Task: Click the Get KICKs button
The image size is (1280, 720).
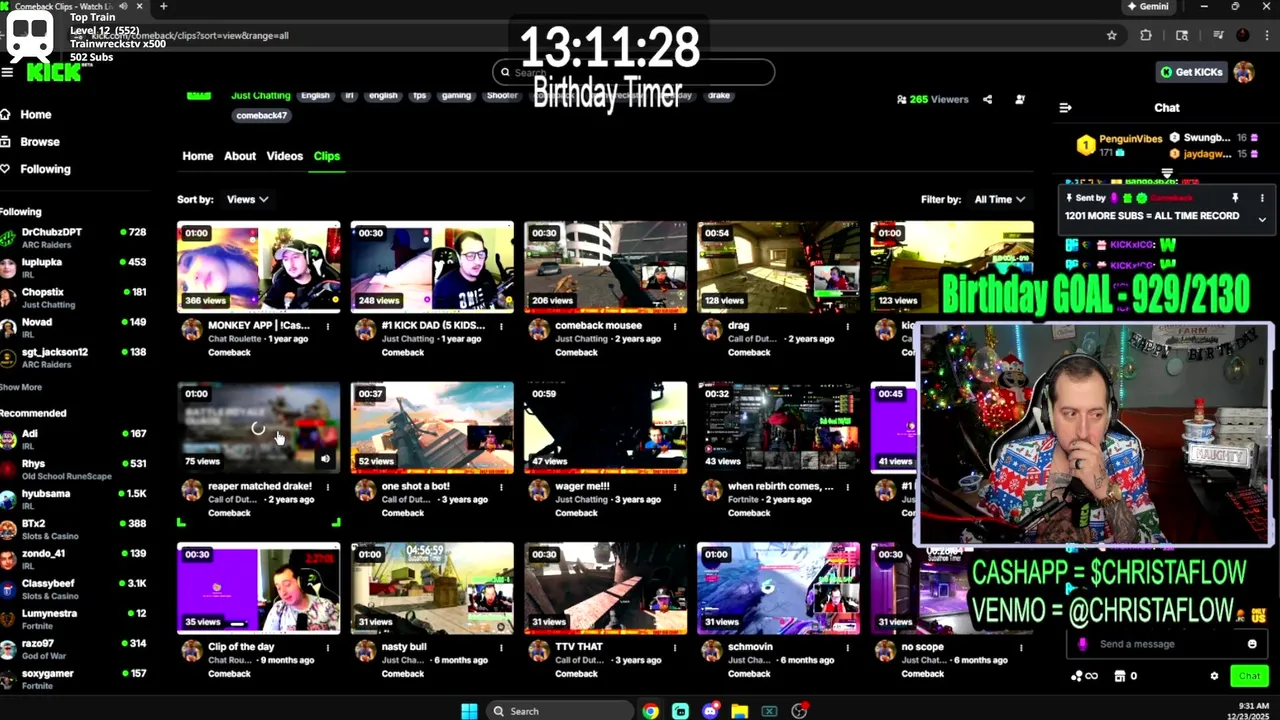Action: 1192,72
